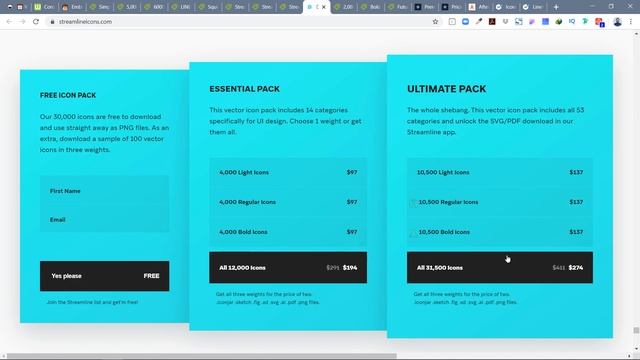Click the grey shield extension icon

505,22
